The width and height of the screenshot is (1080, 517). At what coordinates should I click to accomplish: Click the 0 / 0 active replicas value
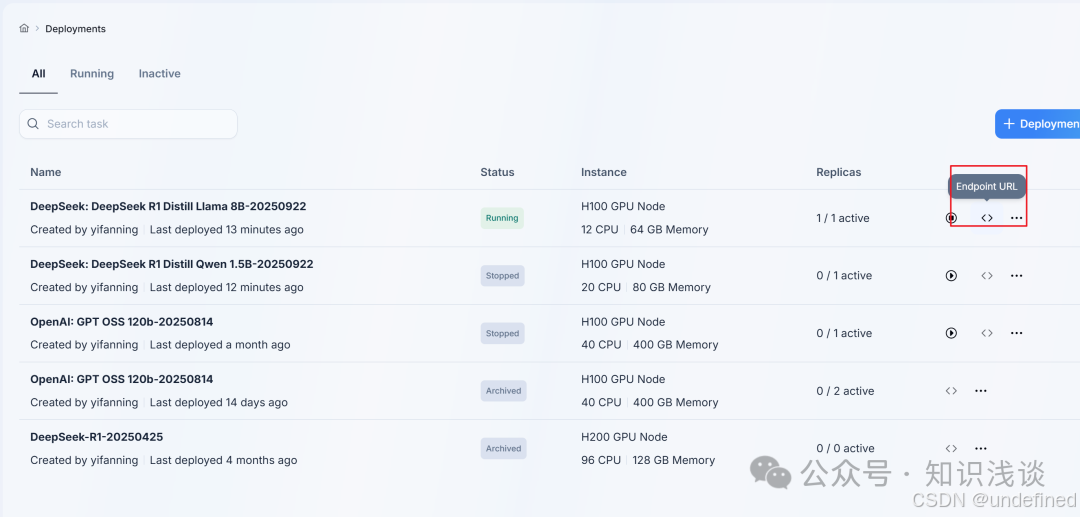pos(845,448)
